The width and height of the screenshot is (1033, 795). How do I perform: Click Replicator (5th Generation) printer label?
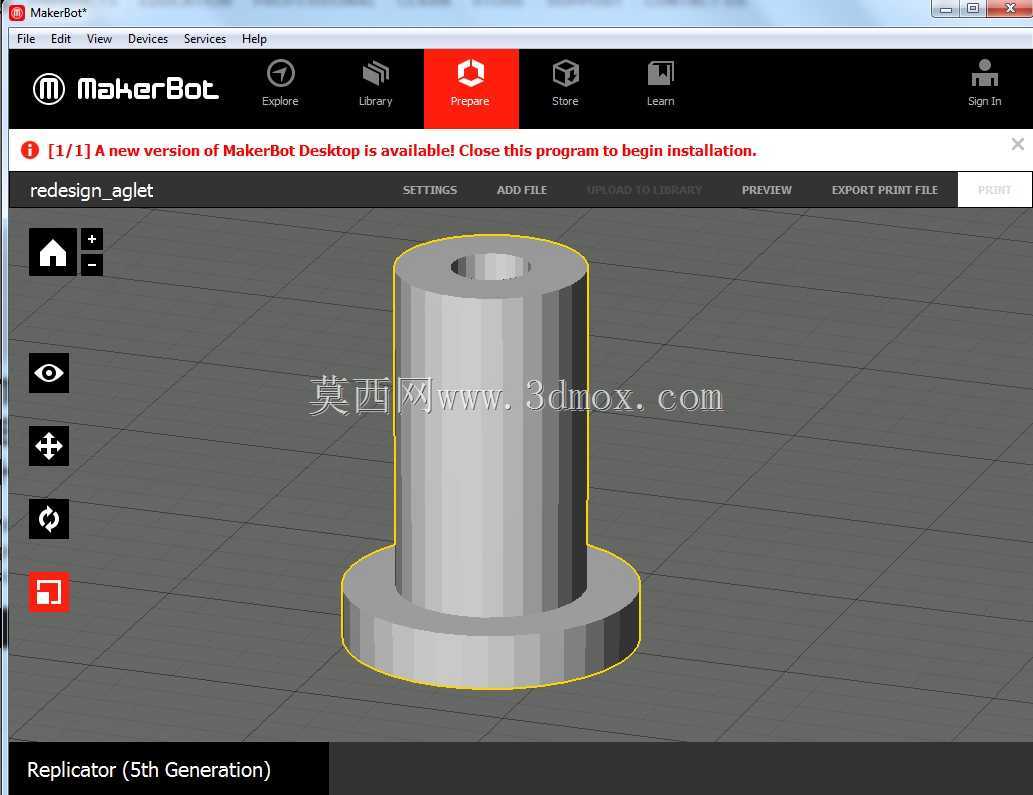(149, 769)
